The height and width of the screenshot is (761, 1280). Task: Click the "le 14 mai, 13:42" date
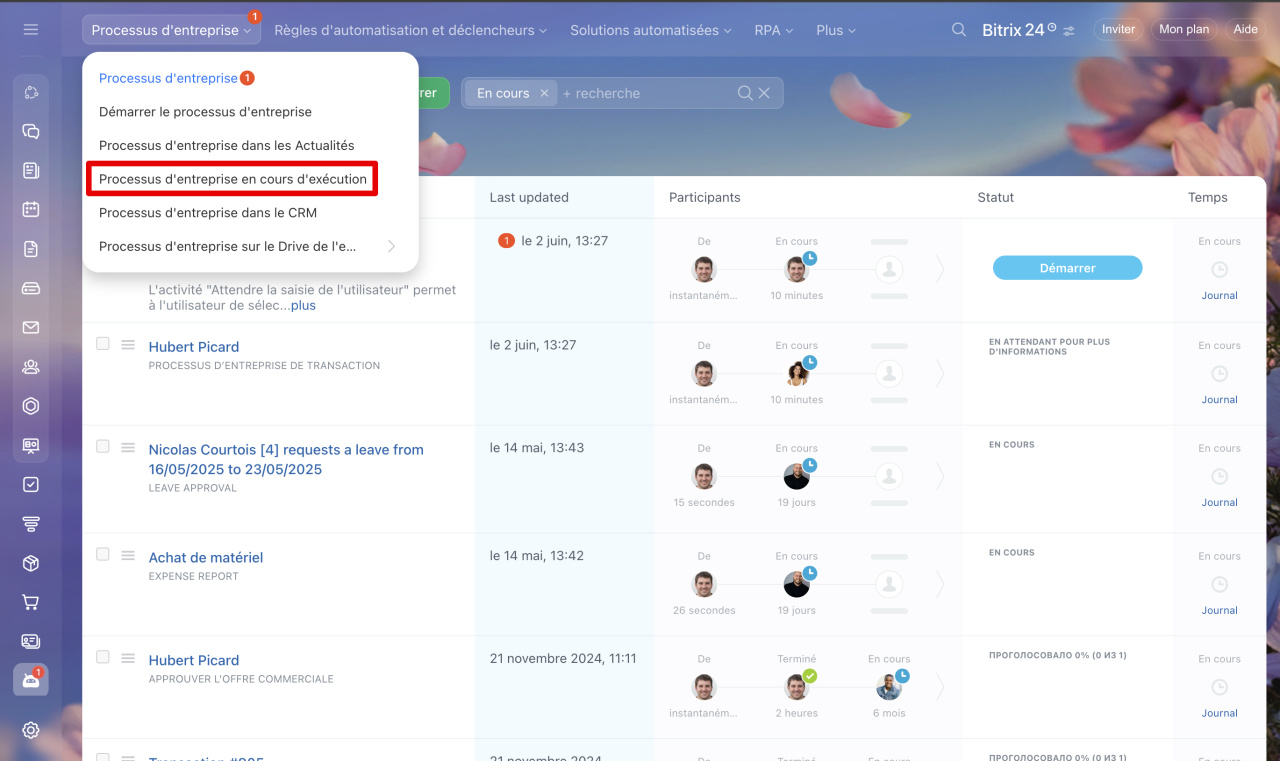click(x=537, y=556)
